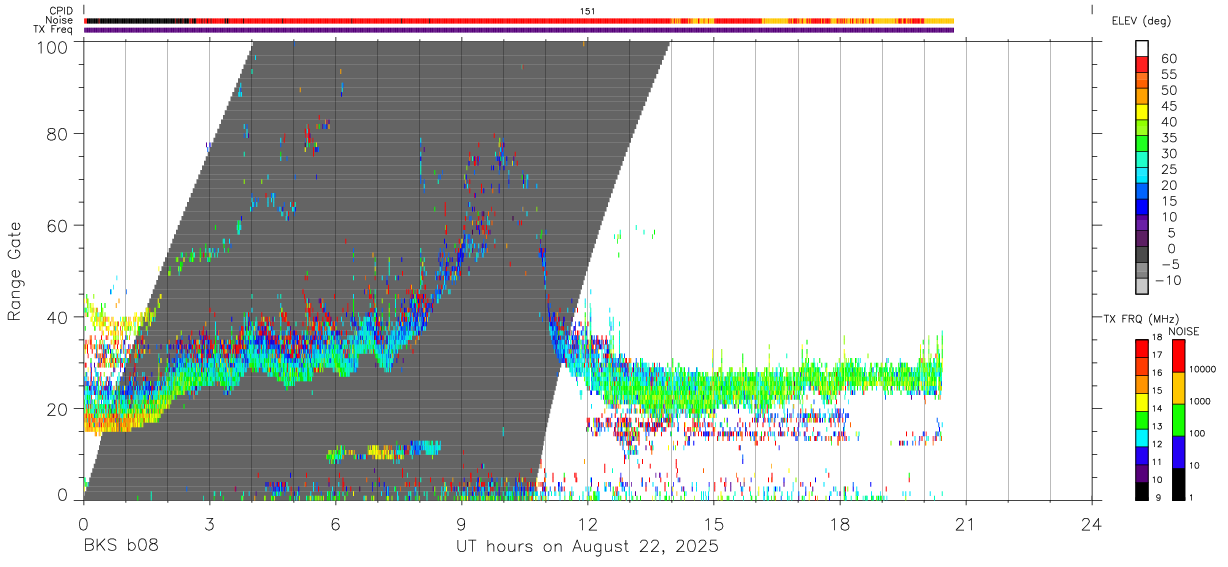Viewport: 1228px width, 567px height.
Task: Click the '21' tick label on UT hours axis
Action: 965,523
